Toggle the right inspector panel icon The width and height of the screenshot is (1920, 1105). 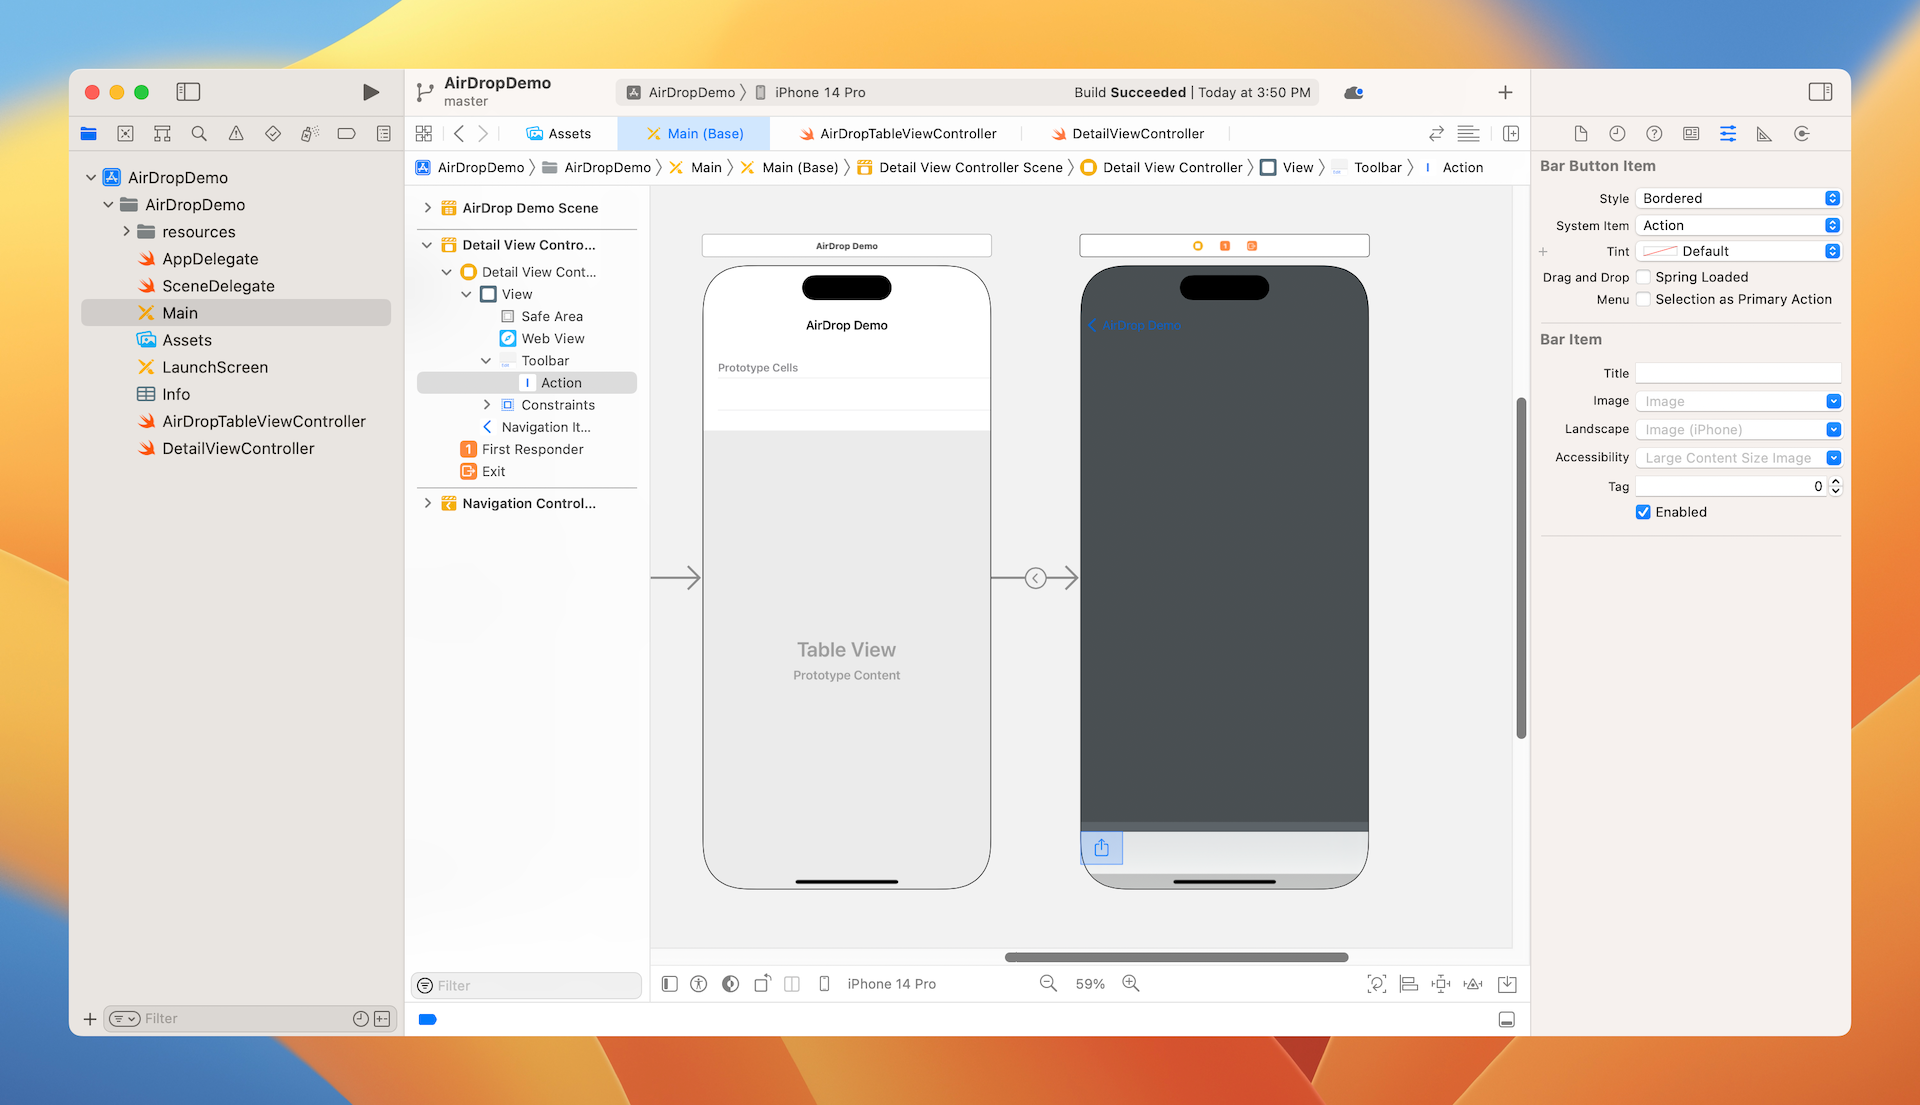click(x=1820, y=92)
